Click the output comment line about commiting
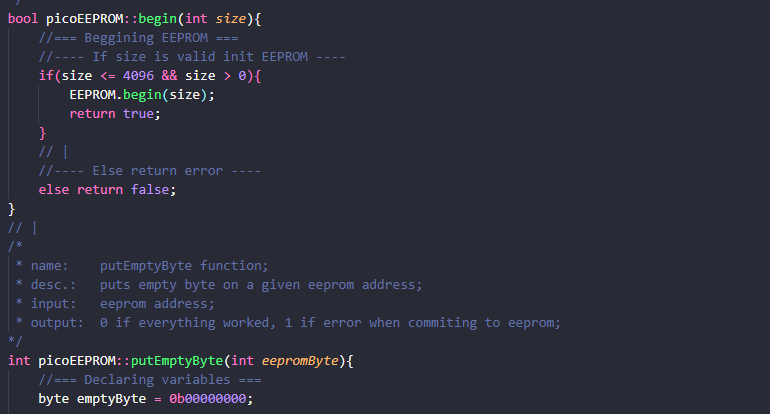 coord(288,323)
